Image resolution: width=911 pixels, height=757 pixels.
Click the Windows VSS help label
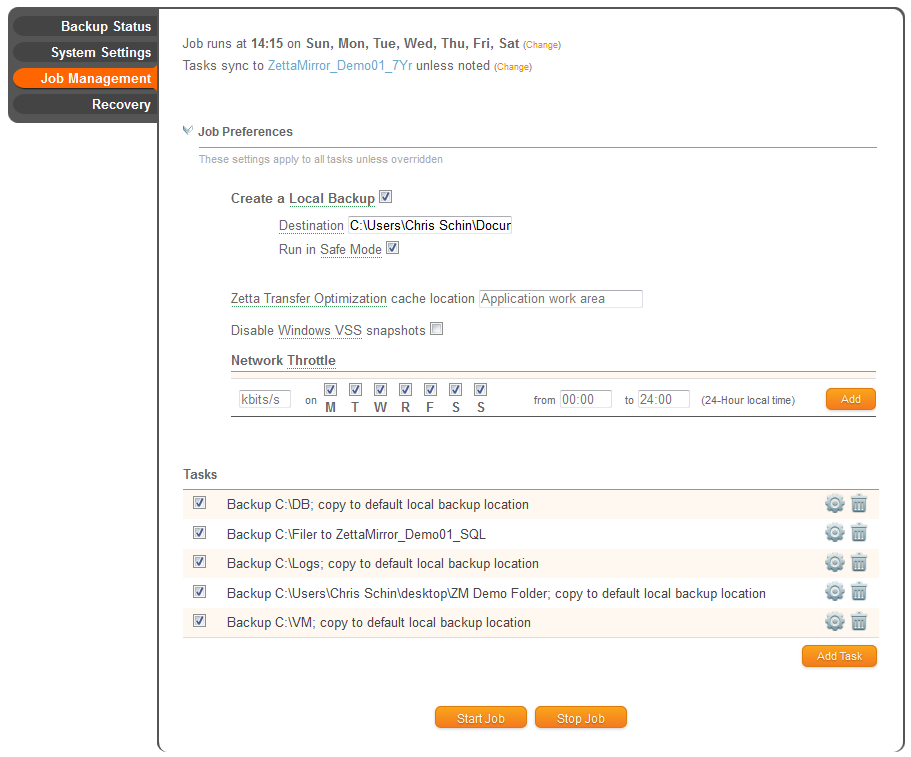point(320,331)
